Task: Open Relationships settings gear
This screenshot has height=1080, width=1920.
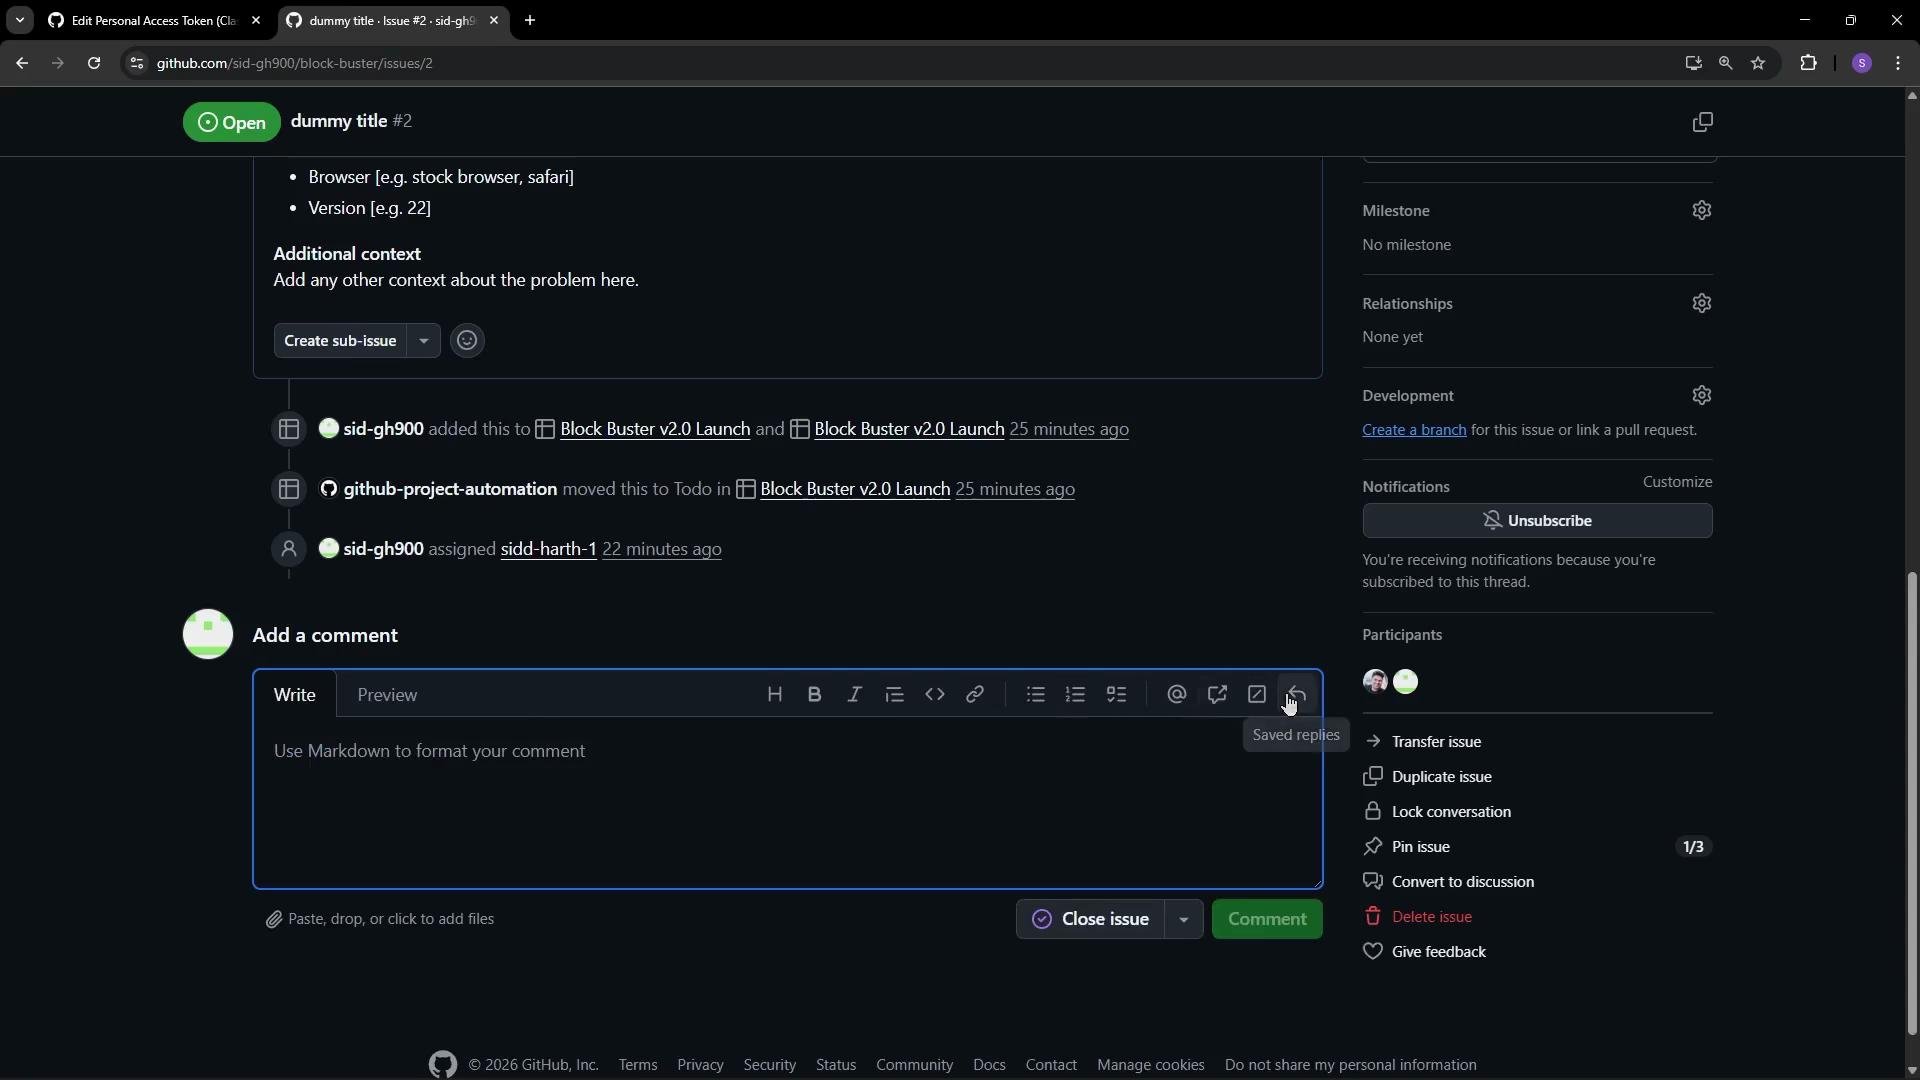Action: [1701, 303]
